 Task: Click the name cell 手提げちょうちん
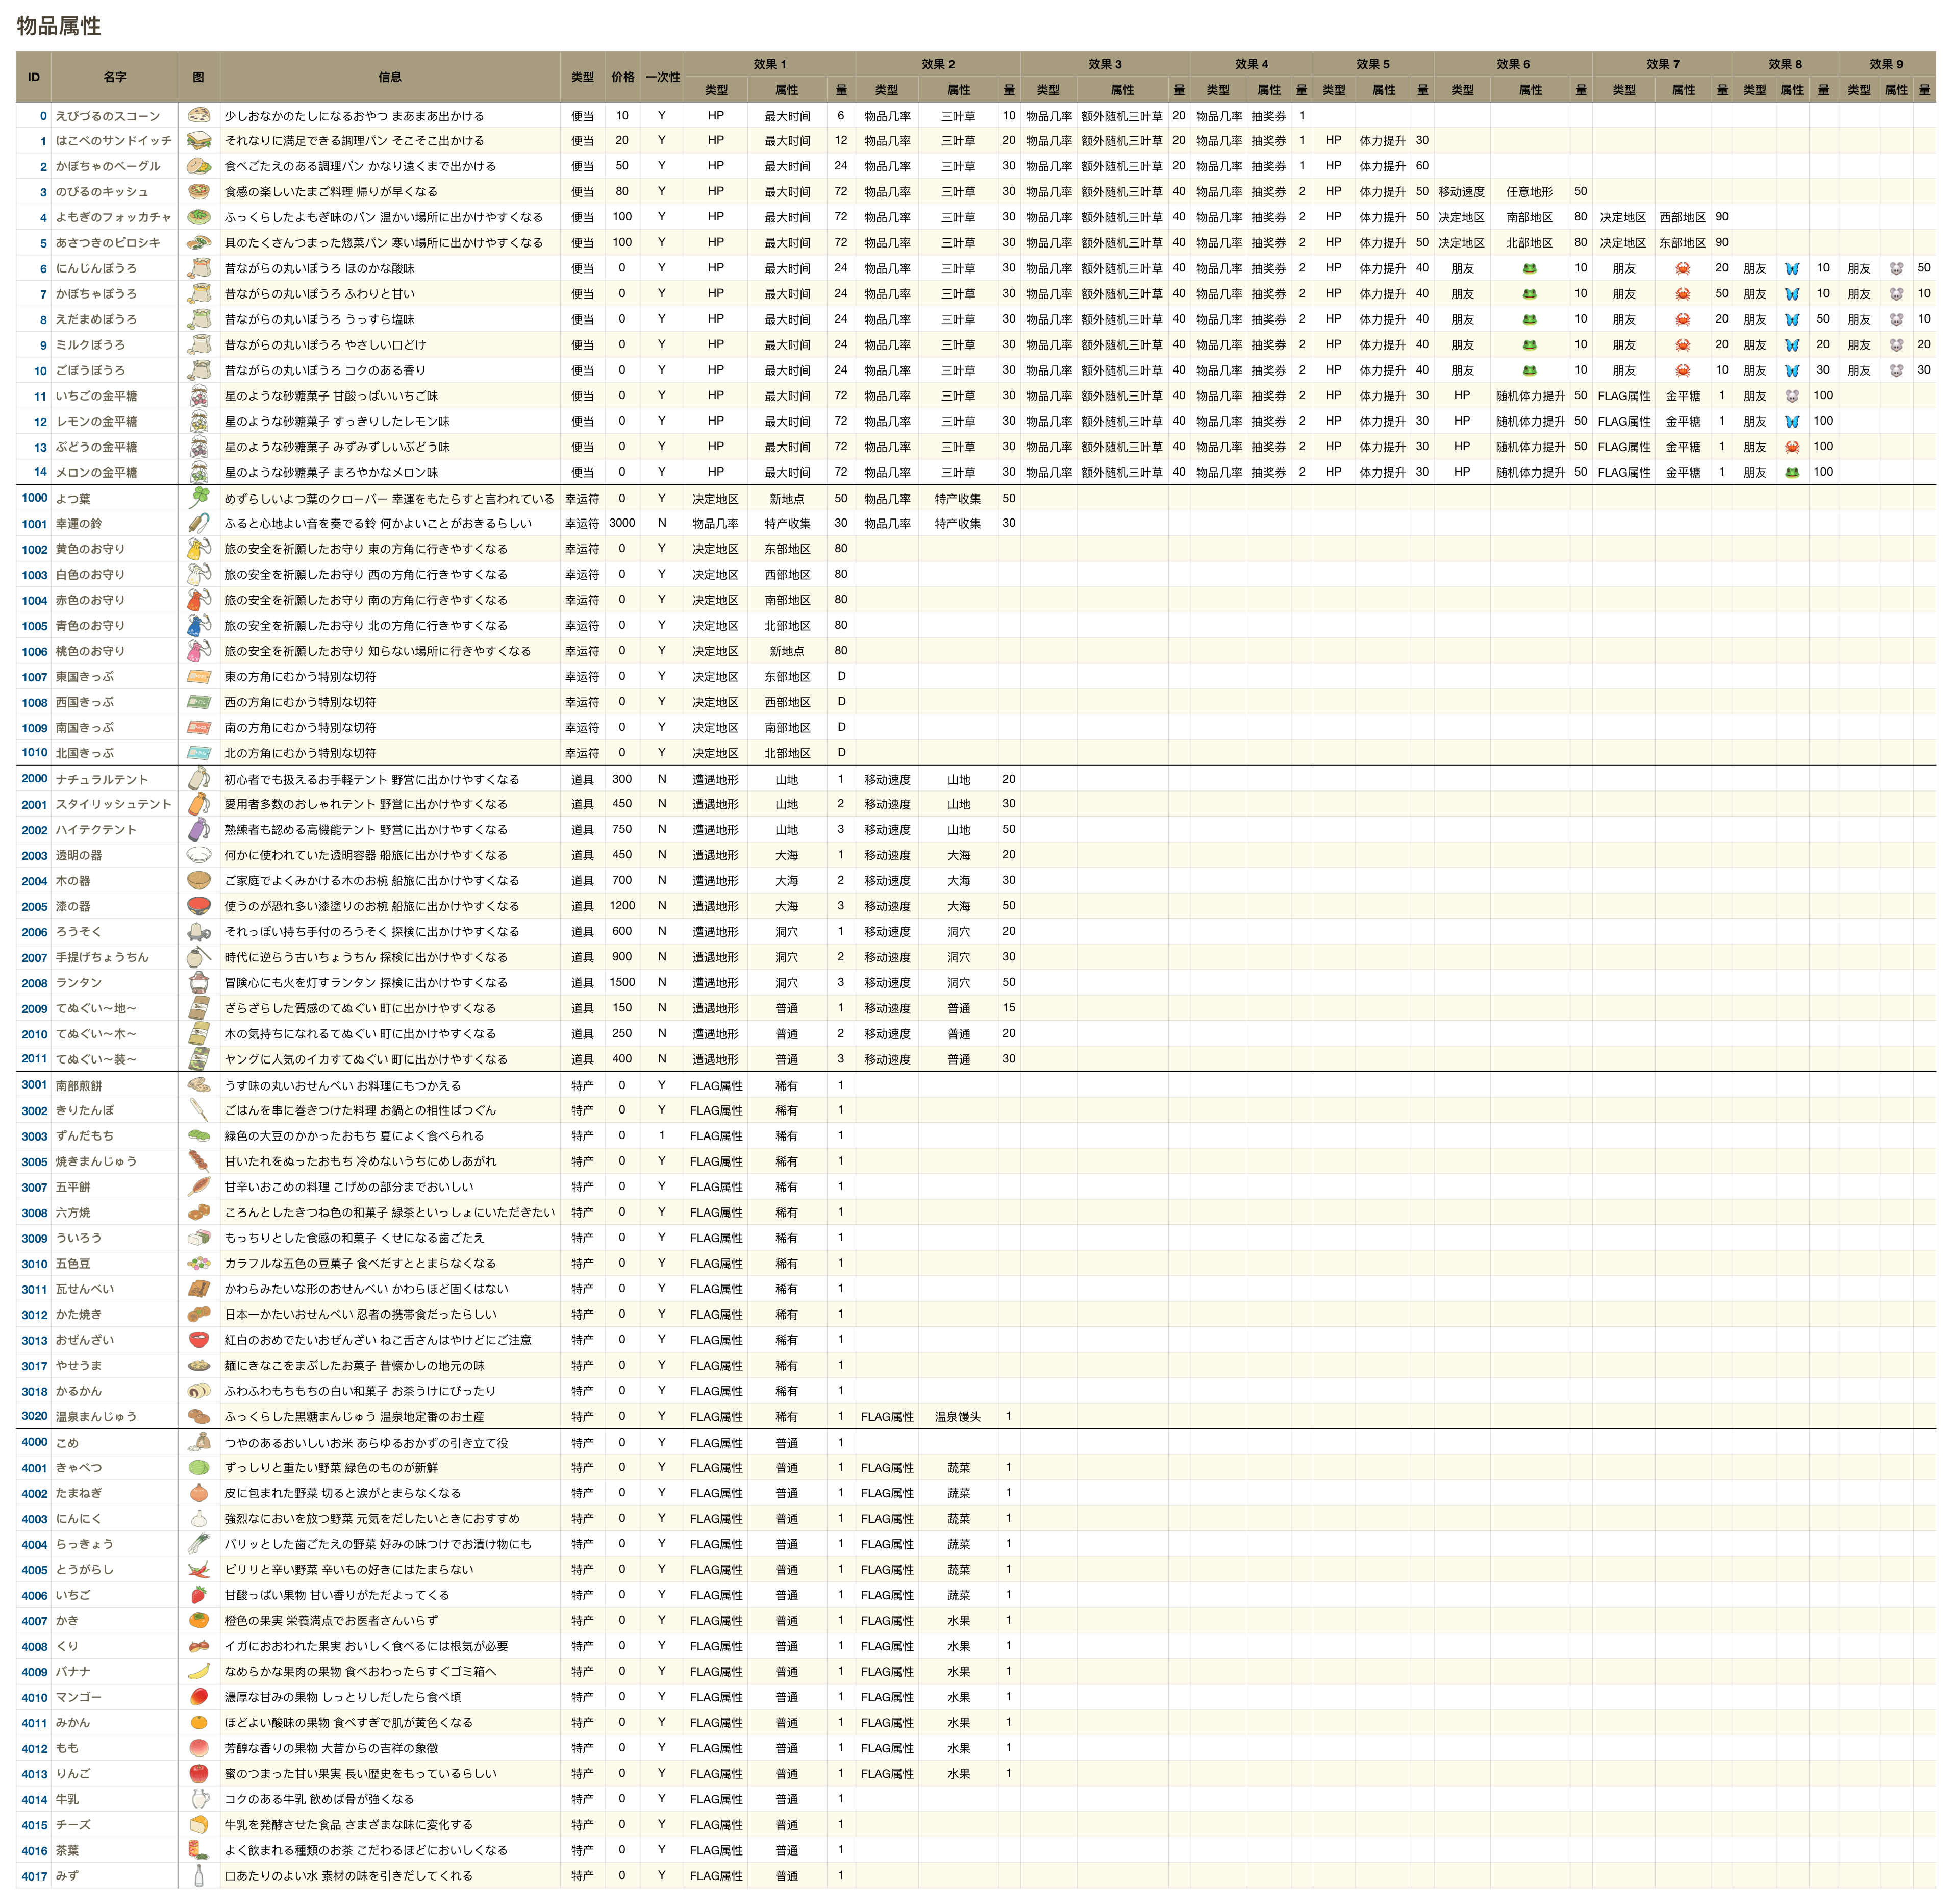(115, 957)
